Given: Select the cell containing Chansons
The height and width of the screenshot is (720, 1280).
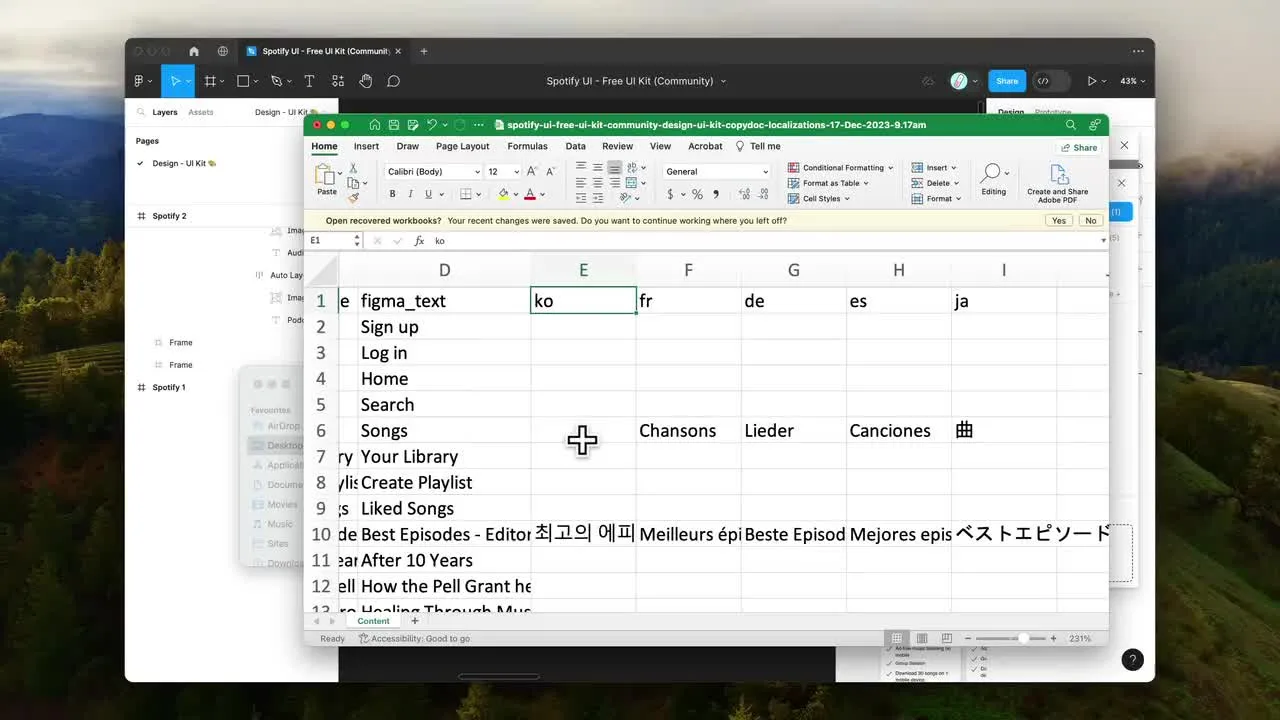Looking at the screenshot, I should [688, 431].
